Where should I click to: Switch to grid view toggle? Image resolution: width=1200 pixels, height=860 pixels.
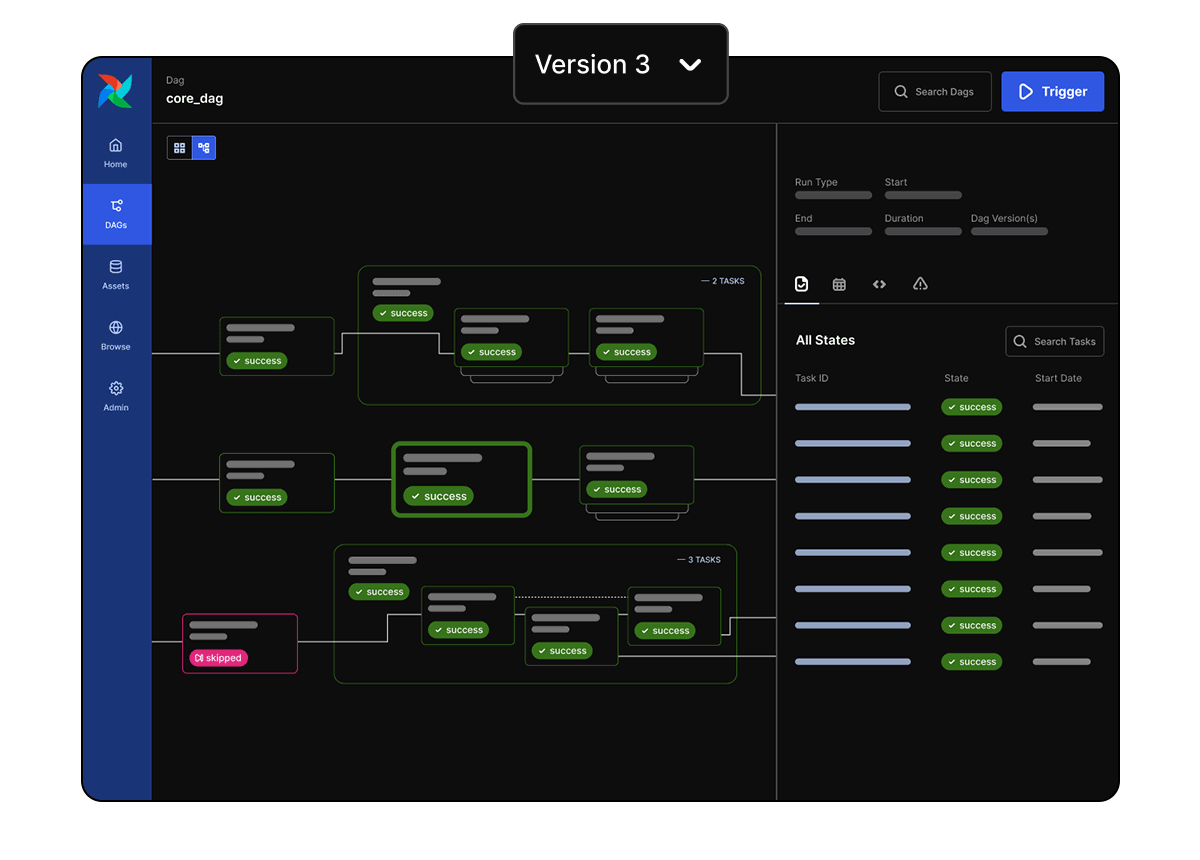[x=180, y=148]
